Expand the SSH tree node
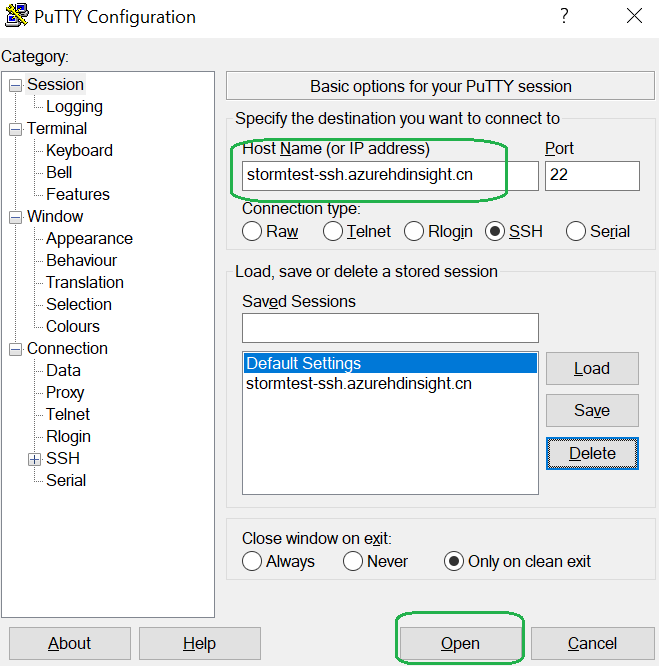The width and height of the screenshot is (659, 666). coord(34,459)
